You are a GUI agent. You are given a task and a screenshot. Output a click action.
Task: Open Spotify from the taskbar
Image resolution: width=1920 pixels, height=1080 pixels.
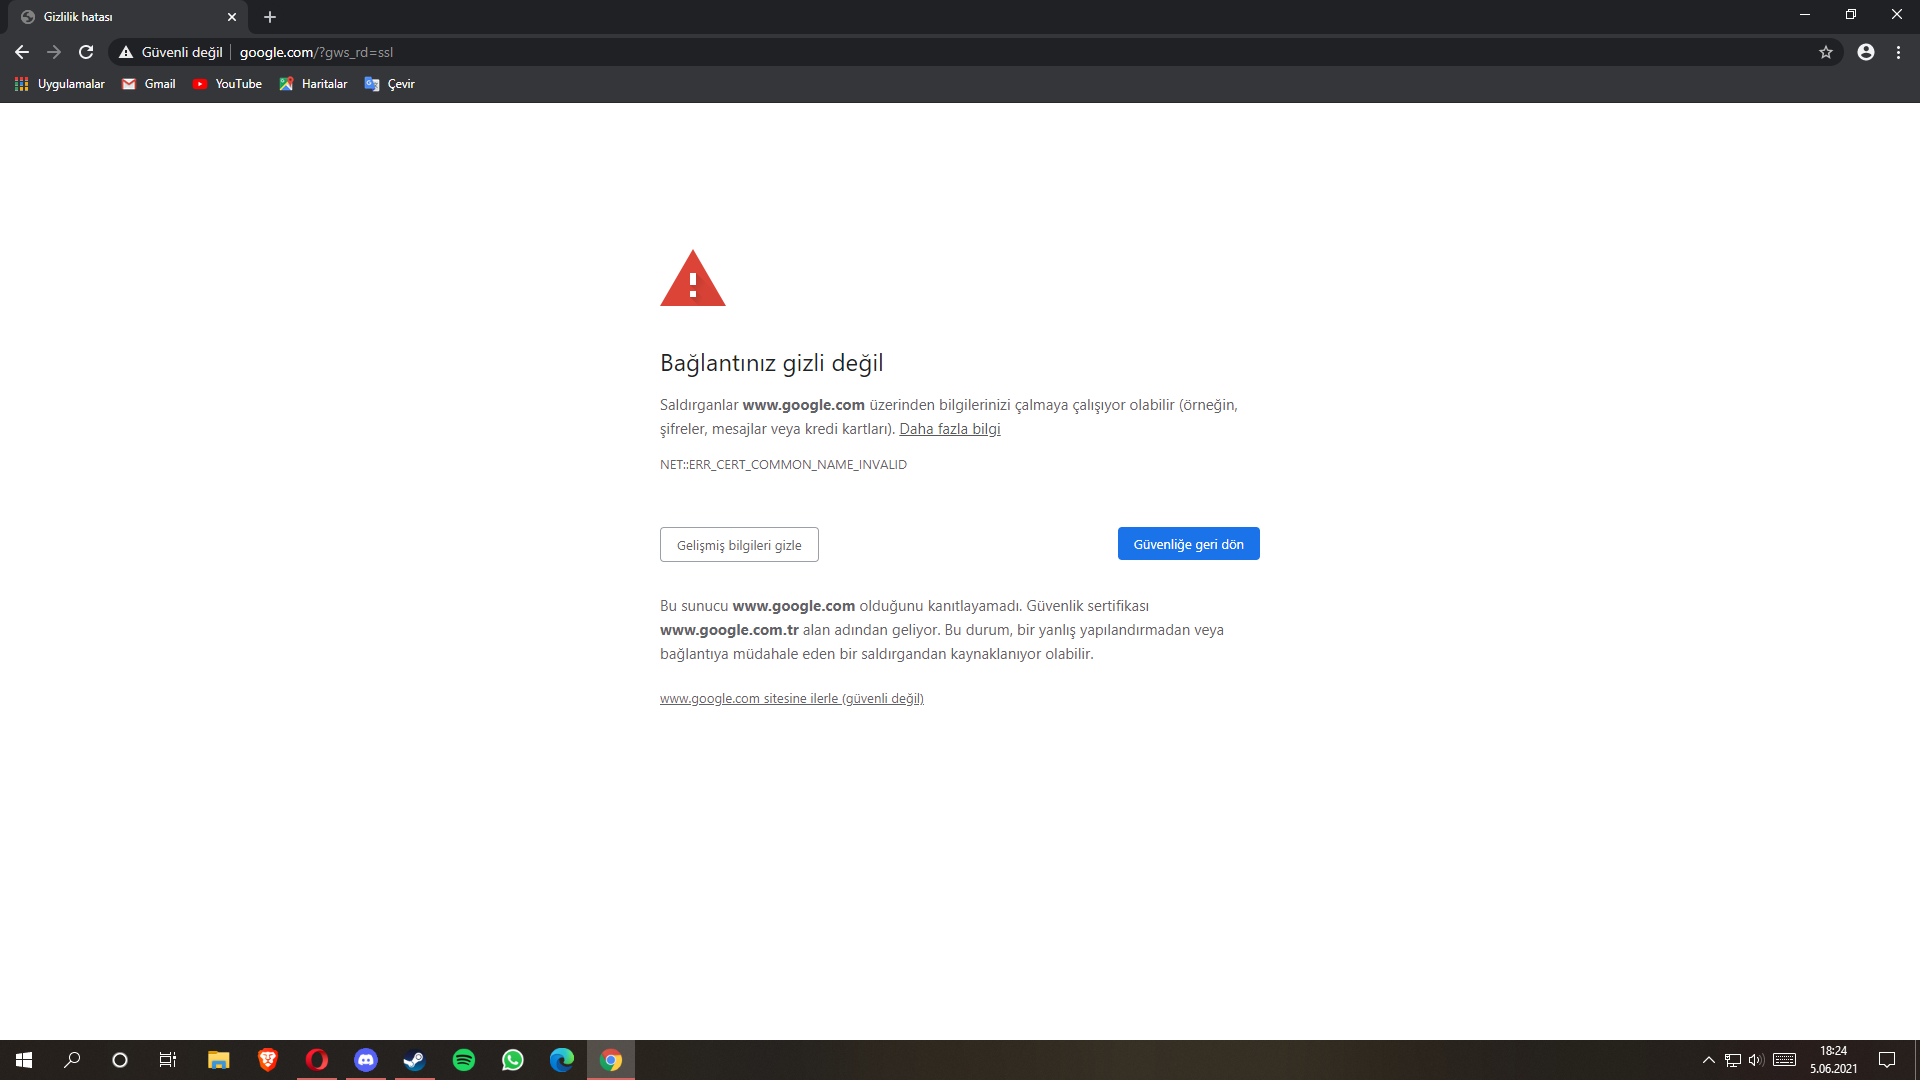tap(464, 1060)
